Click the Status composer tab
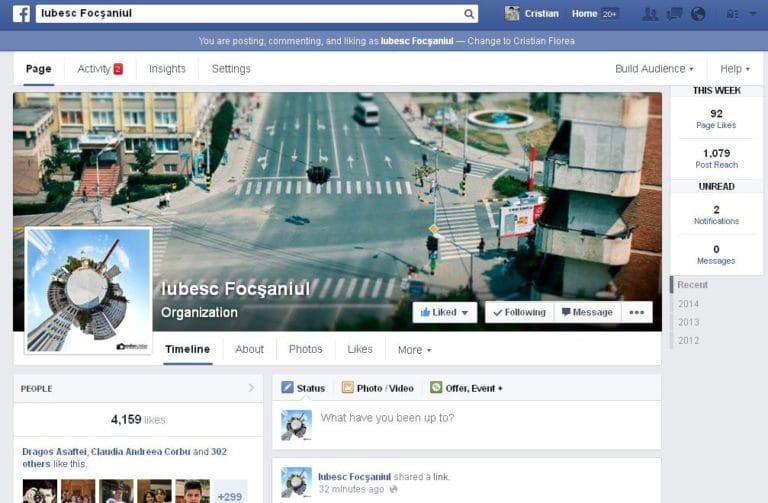The width and height of the screenshot is (768, 503). click(303, 388)
